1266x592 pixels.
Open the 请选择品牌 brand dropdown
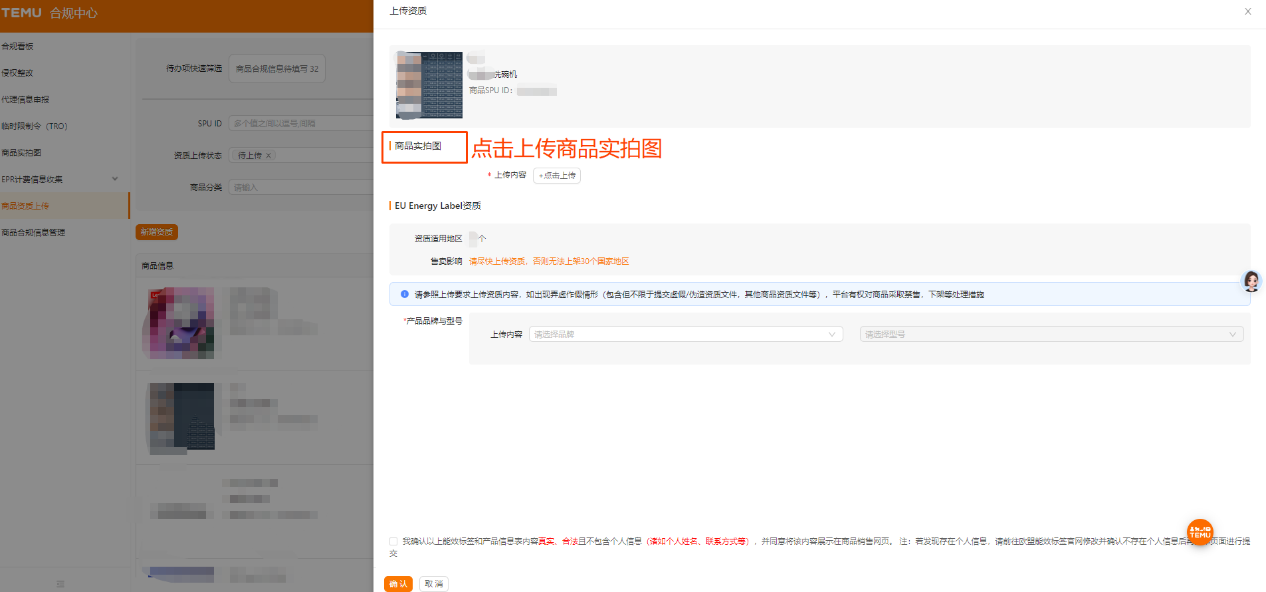click(x=685, y=334)
